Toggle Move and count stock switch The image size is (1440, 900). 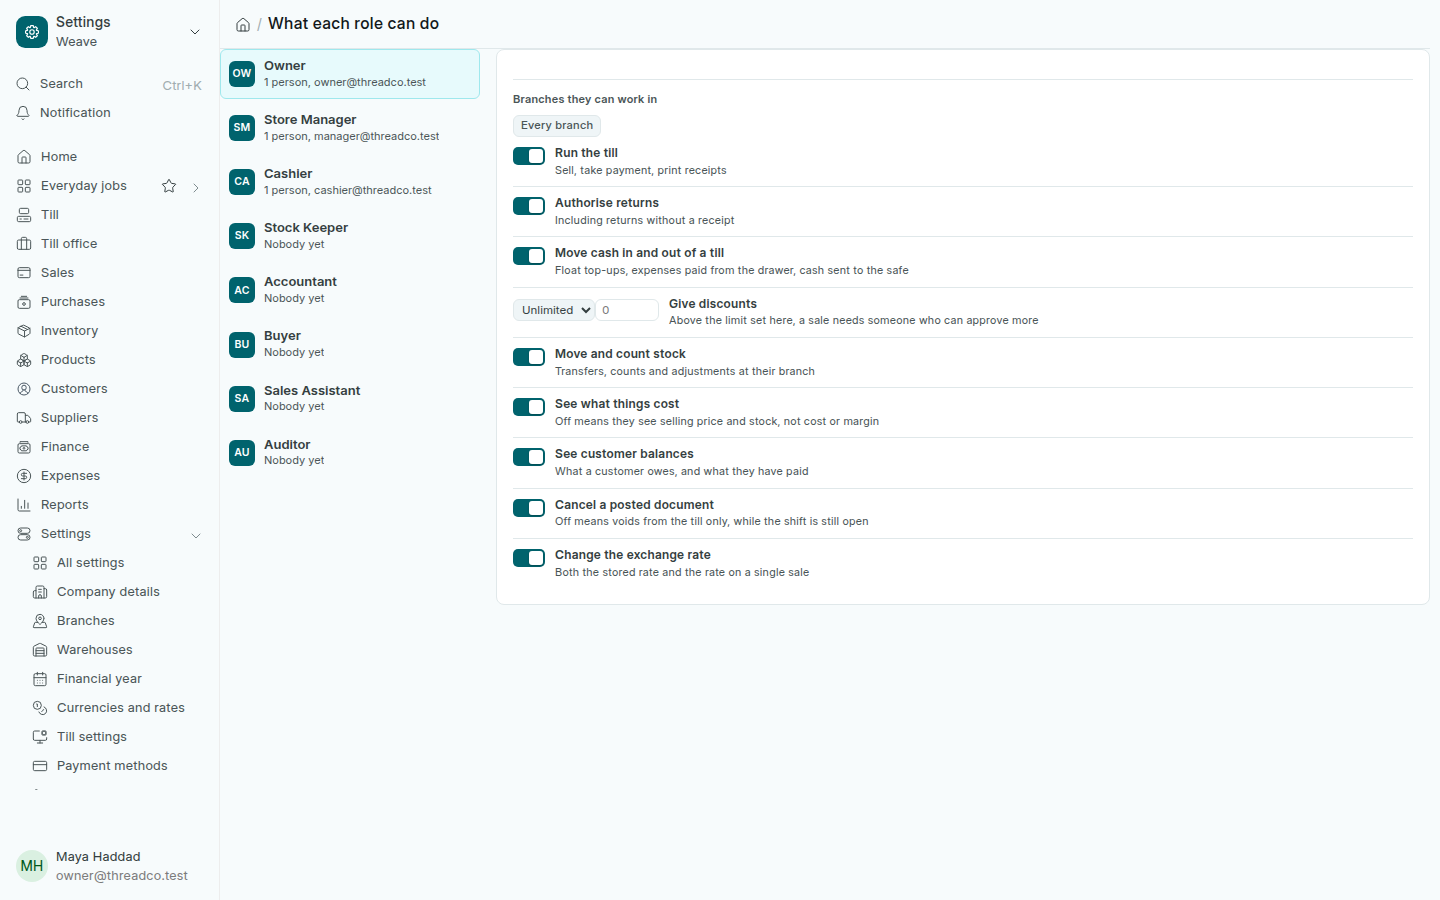click(529, 357)
